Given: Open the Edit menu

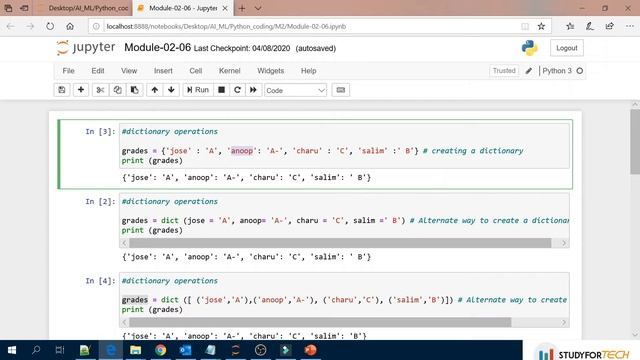Looking at the screenshot, I should 98,71.
